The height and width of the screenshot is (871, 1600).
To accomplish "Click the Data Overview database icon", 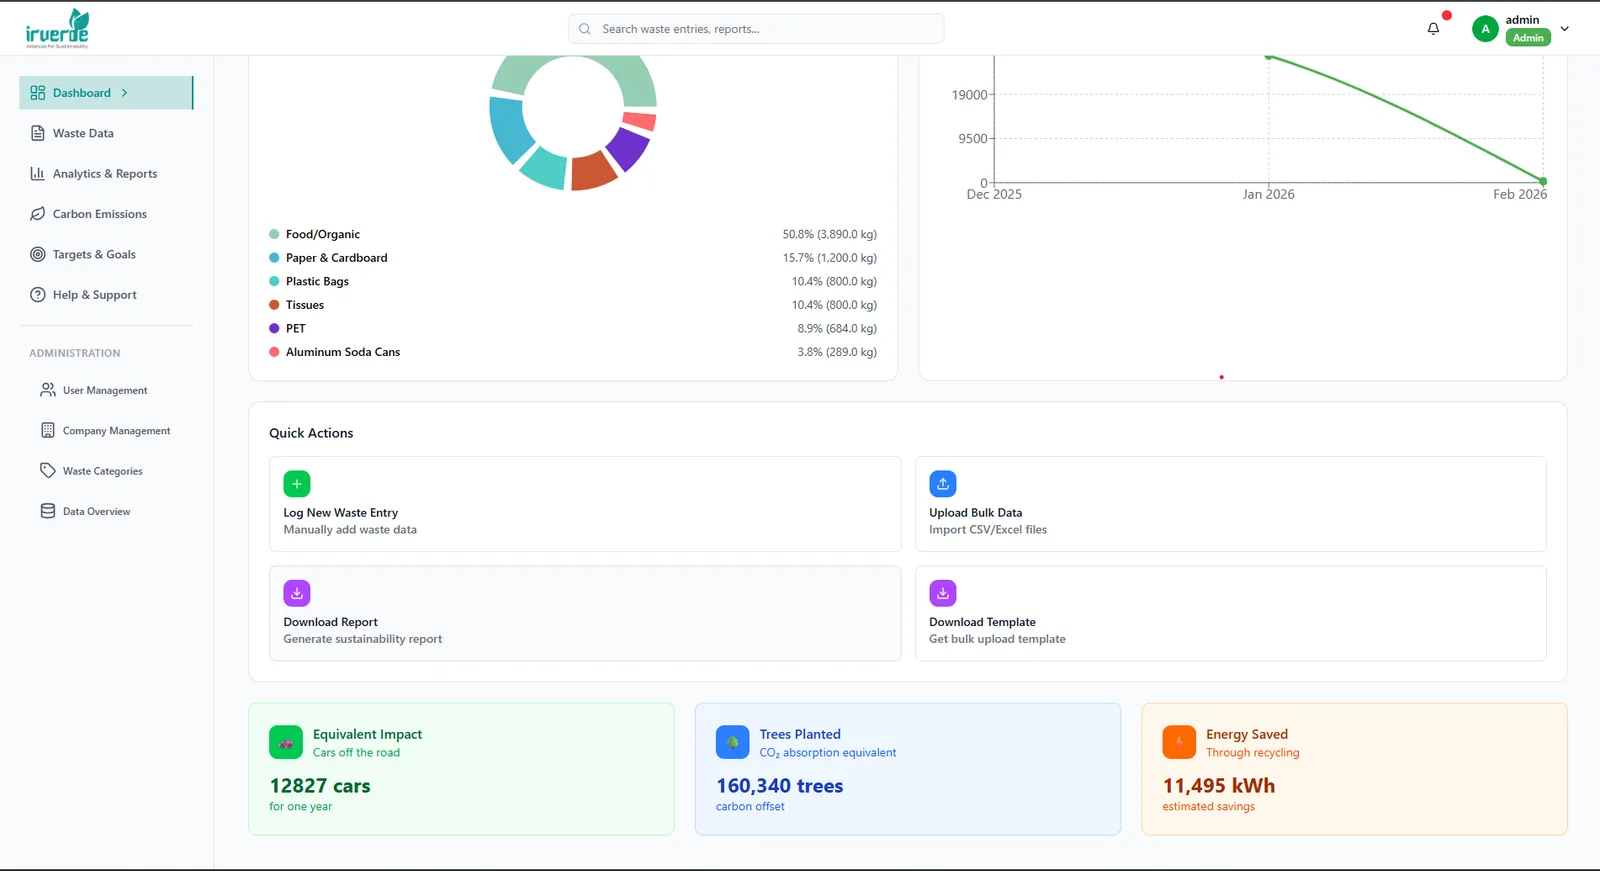I will (48, 511).
